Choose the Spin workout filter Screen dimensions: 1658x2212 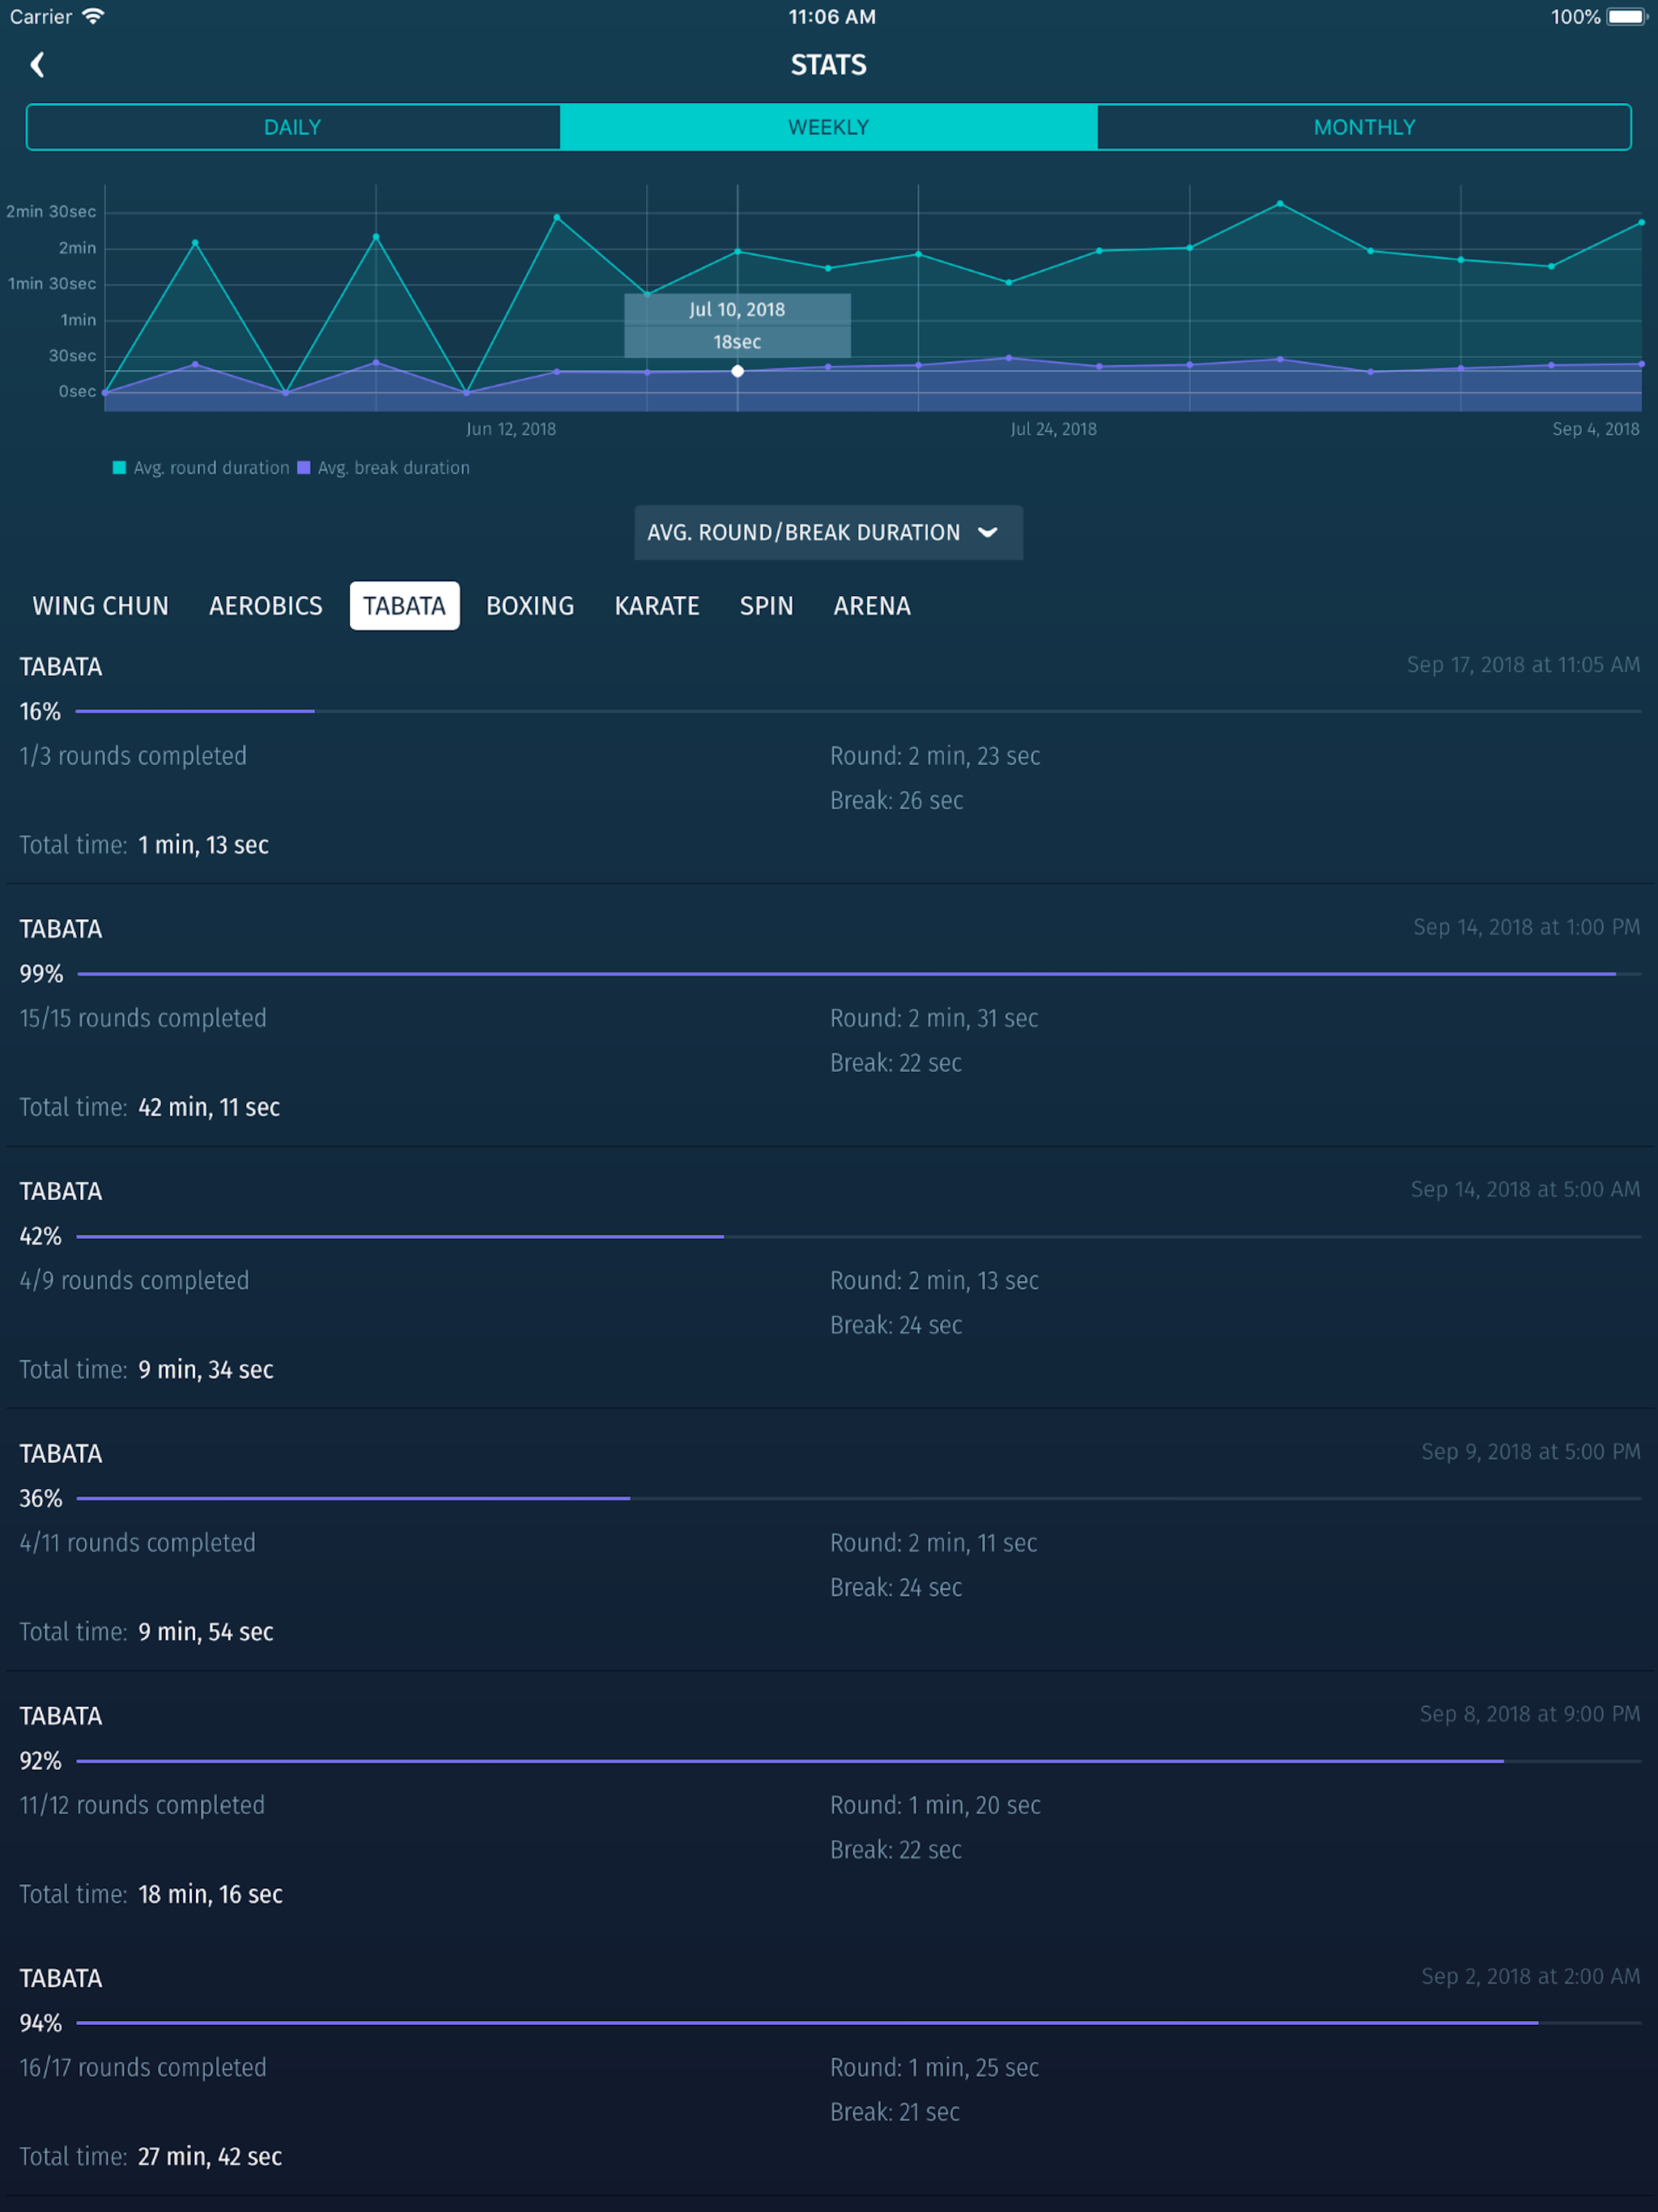tap(767, 606)
